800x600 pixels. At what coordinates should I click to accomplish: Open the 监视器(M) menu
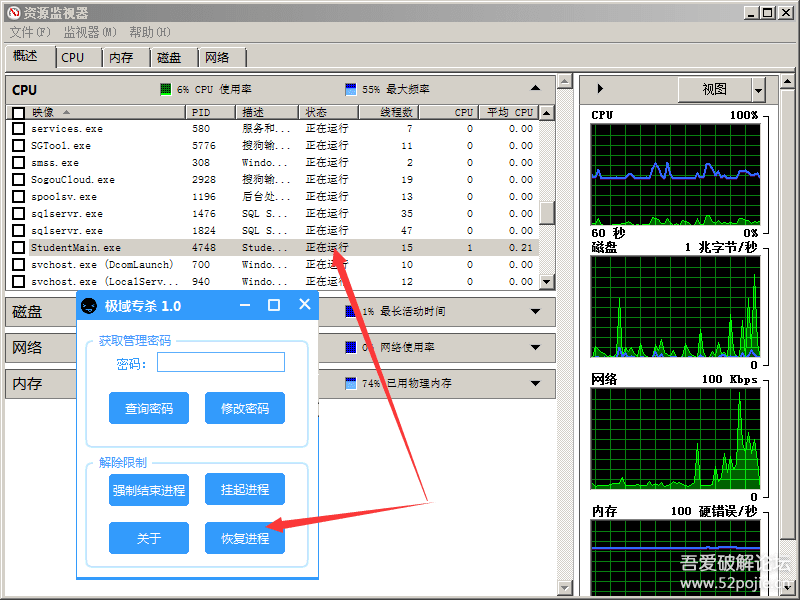click(90, 33)
